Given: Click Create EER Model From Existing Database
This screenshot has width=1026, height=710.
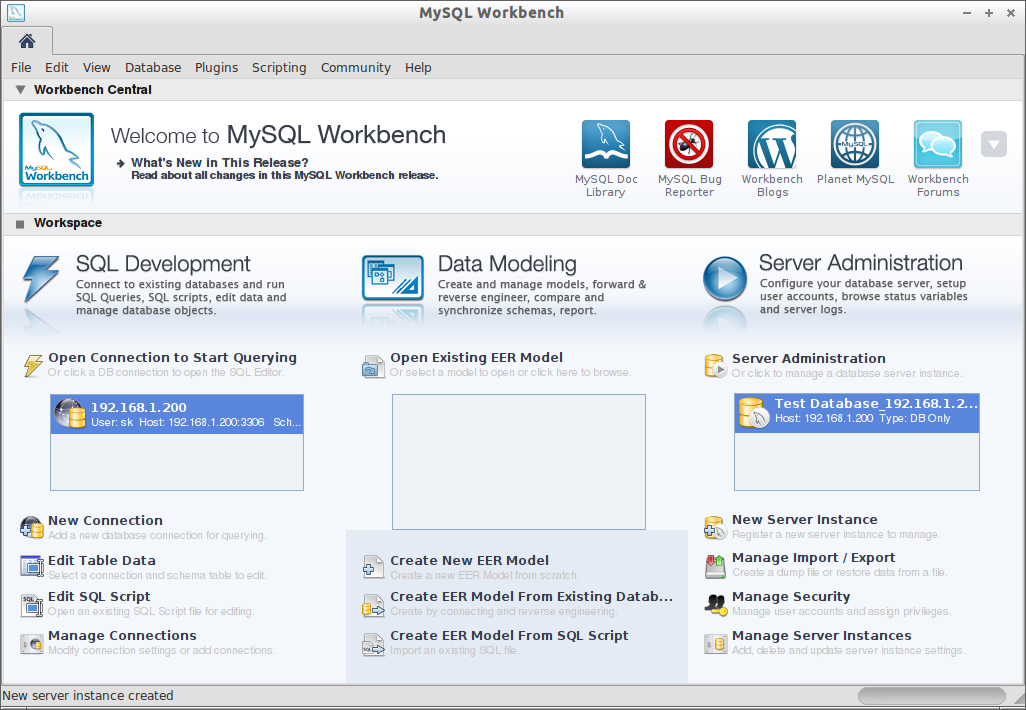Looking at the screenshot, I should [x=531, y=597].
